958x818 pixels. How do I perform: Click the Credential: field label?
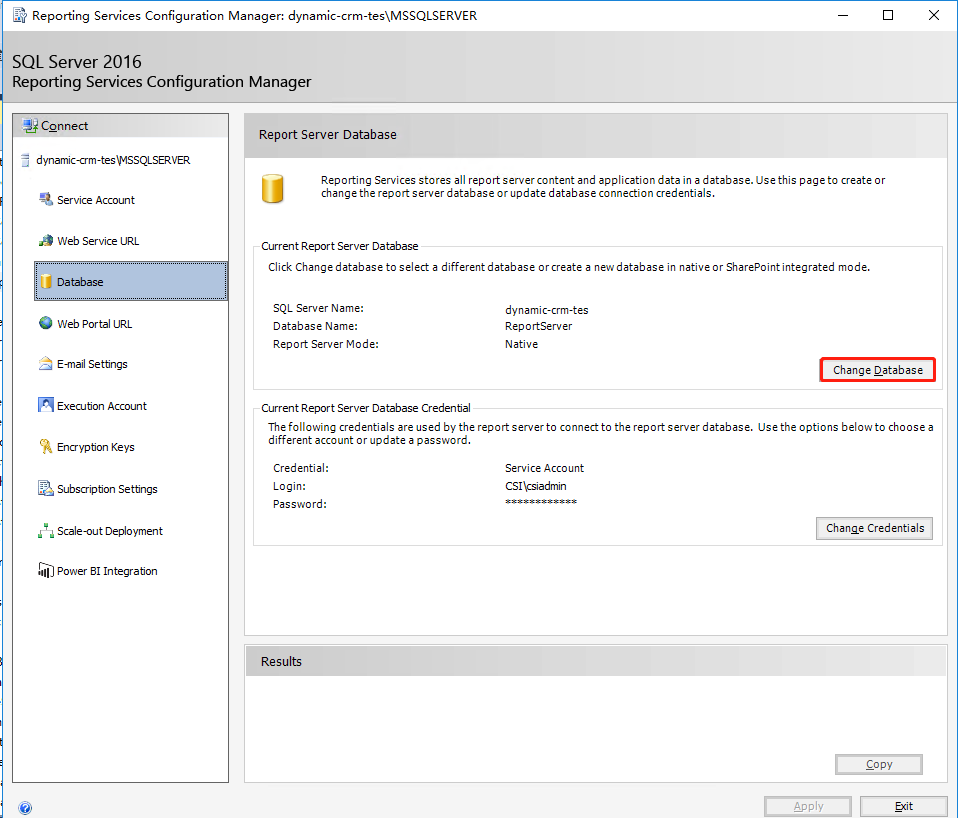pos(301,468)
